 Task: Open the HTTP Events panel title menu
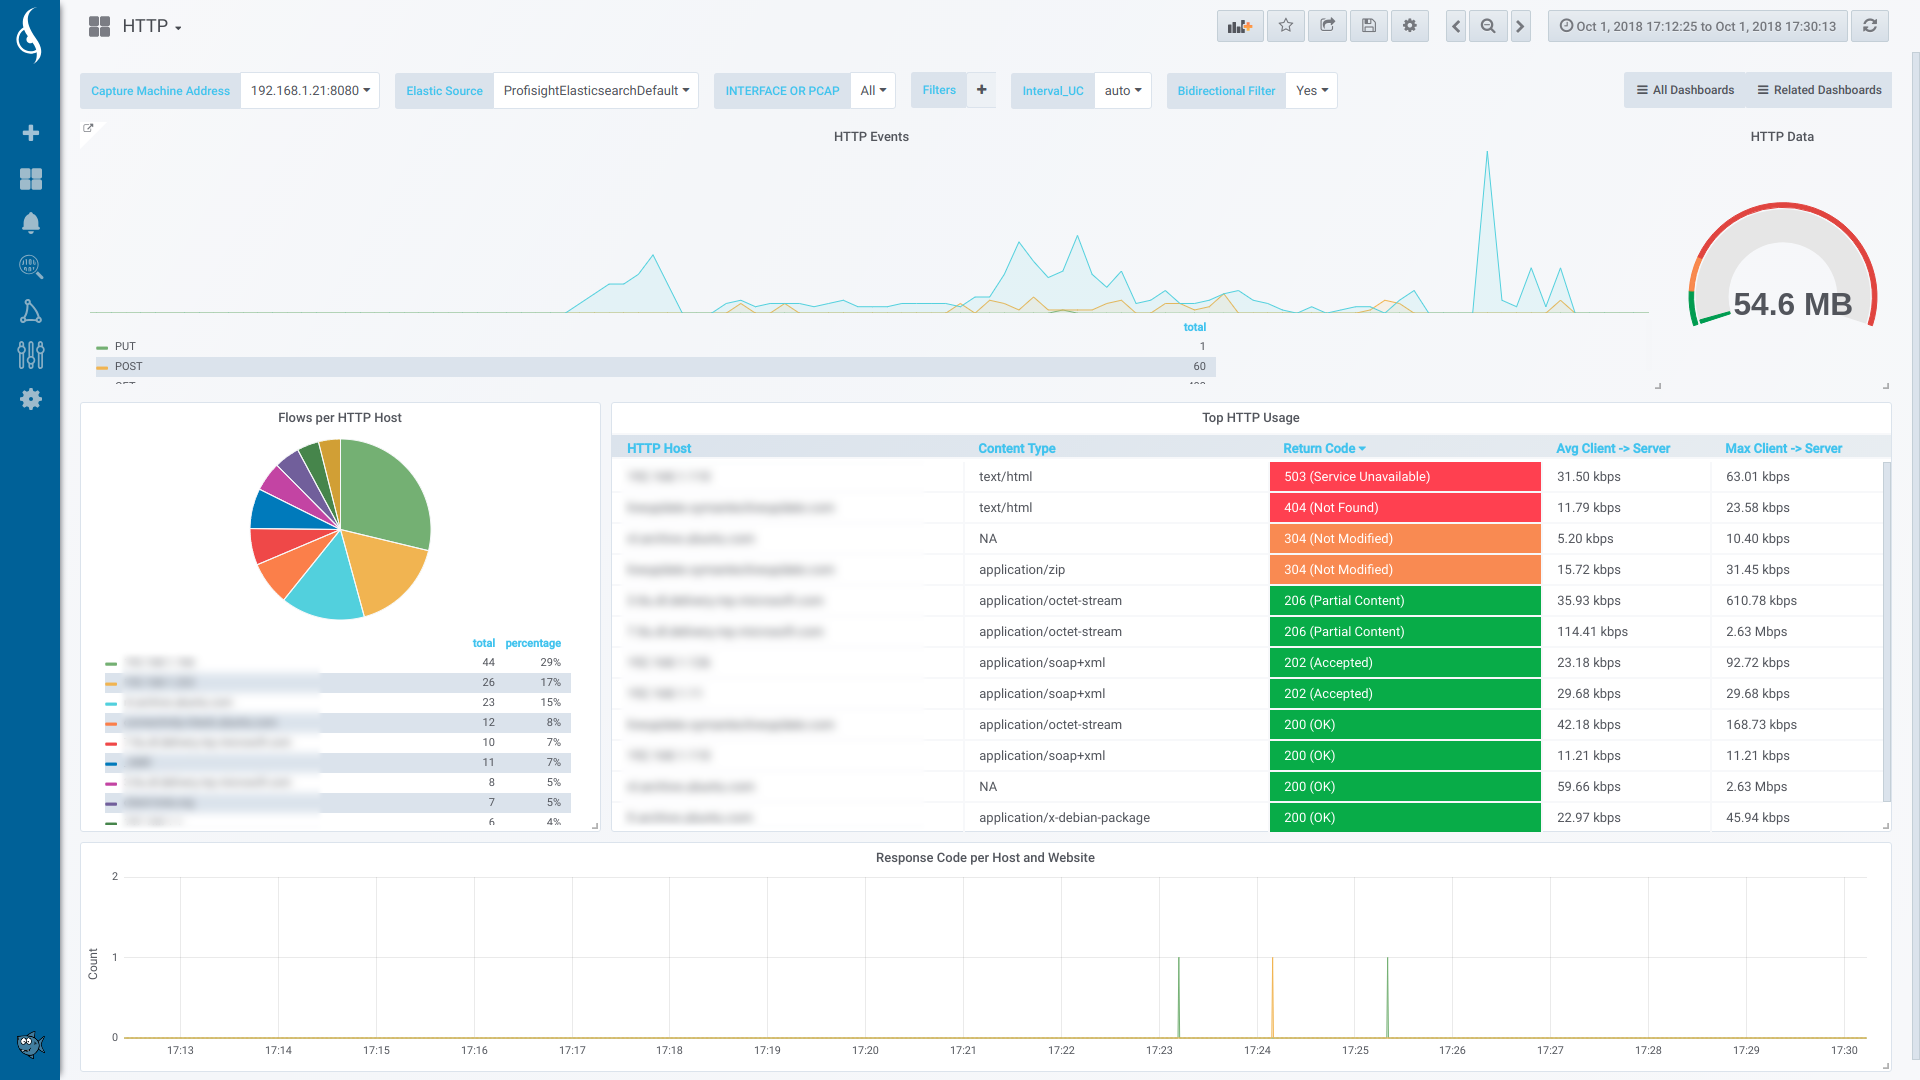pos(871,137)
